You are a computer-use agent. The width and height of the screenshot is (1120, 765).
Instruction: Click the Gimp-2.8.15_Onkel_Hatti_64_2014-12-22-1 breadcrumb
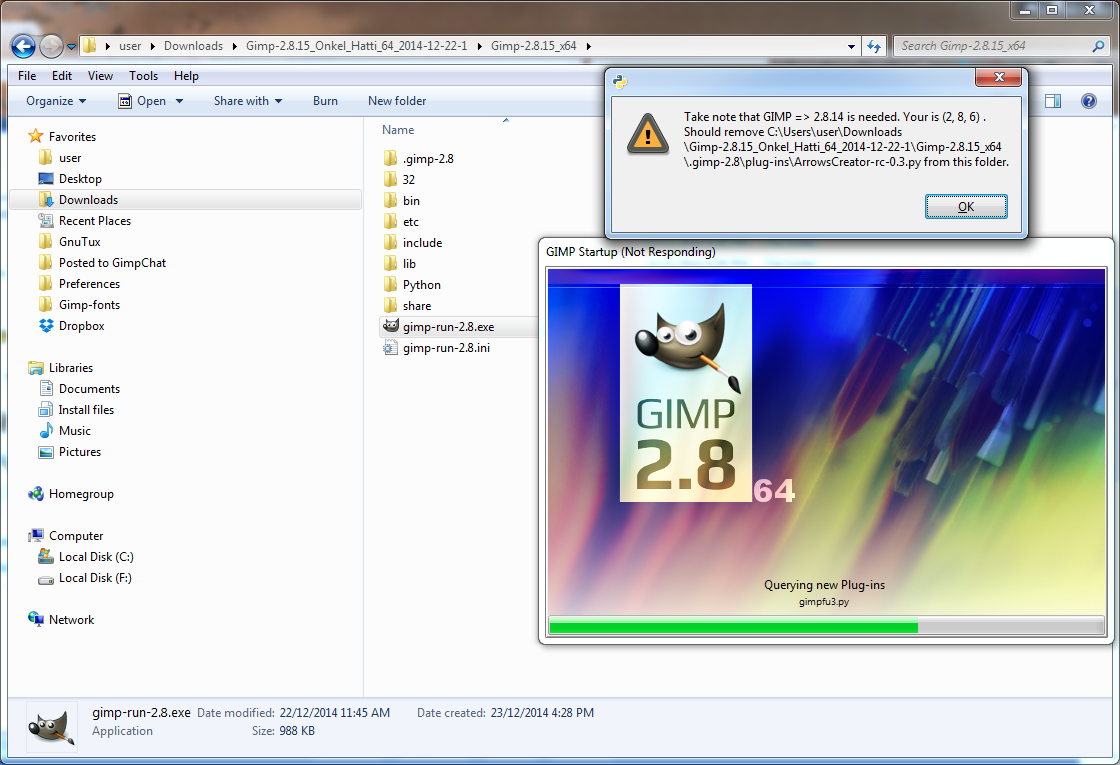(x=356, y=46)
